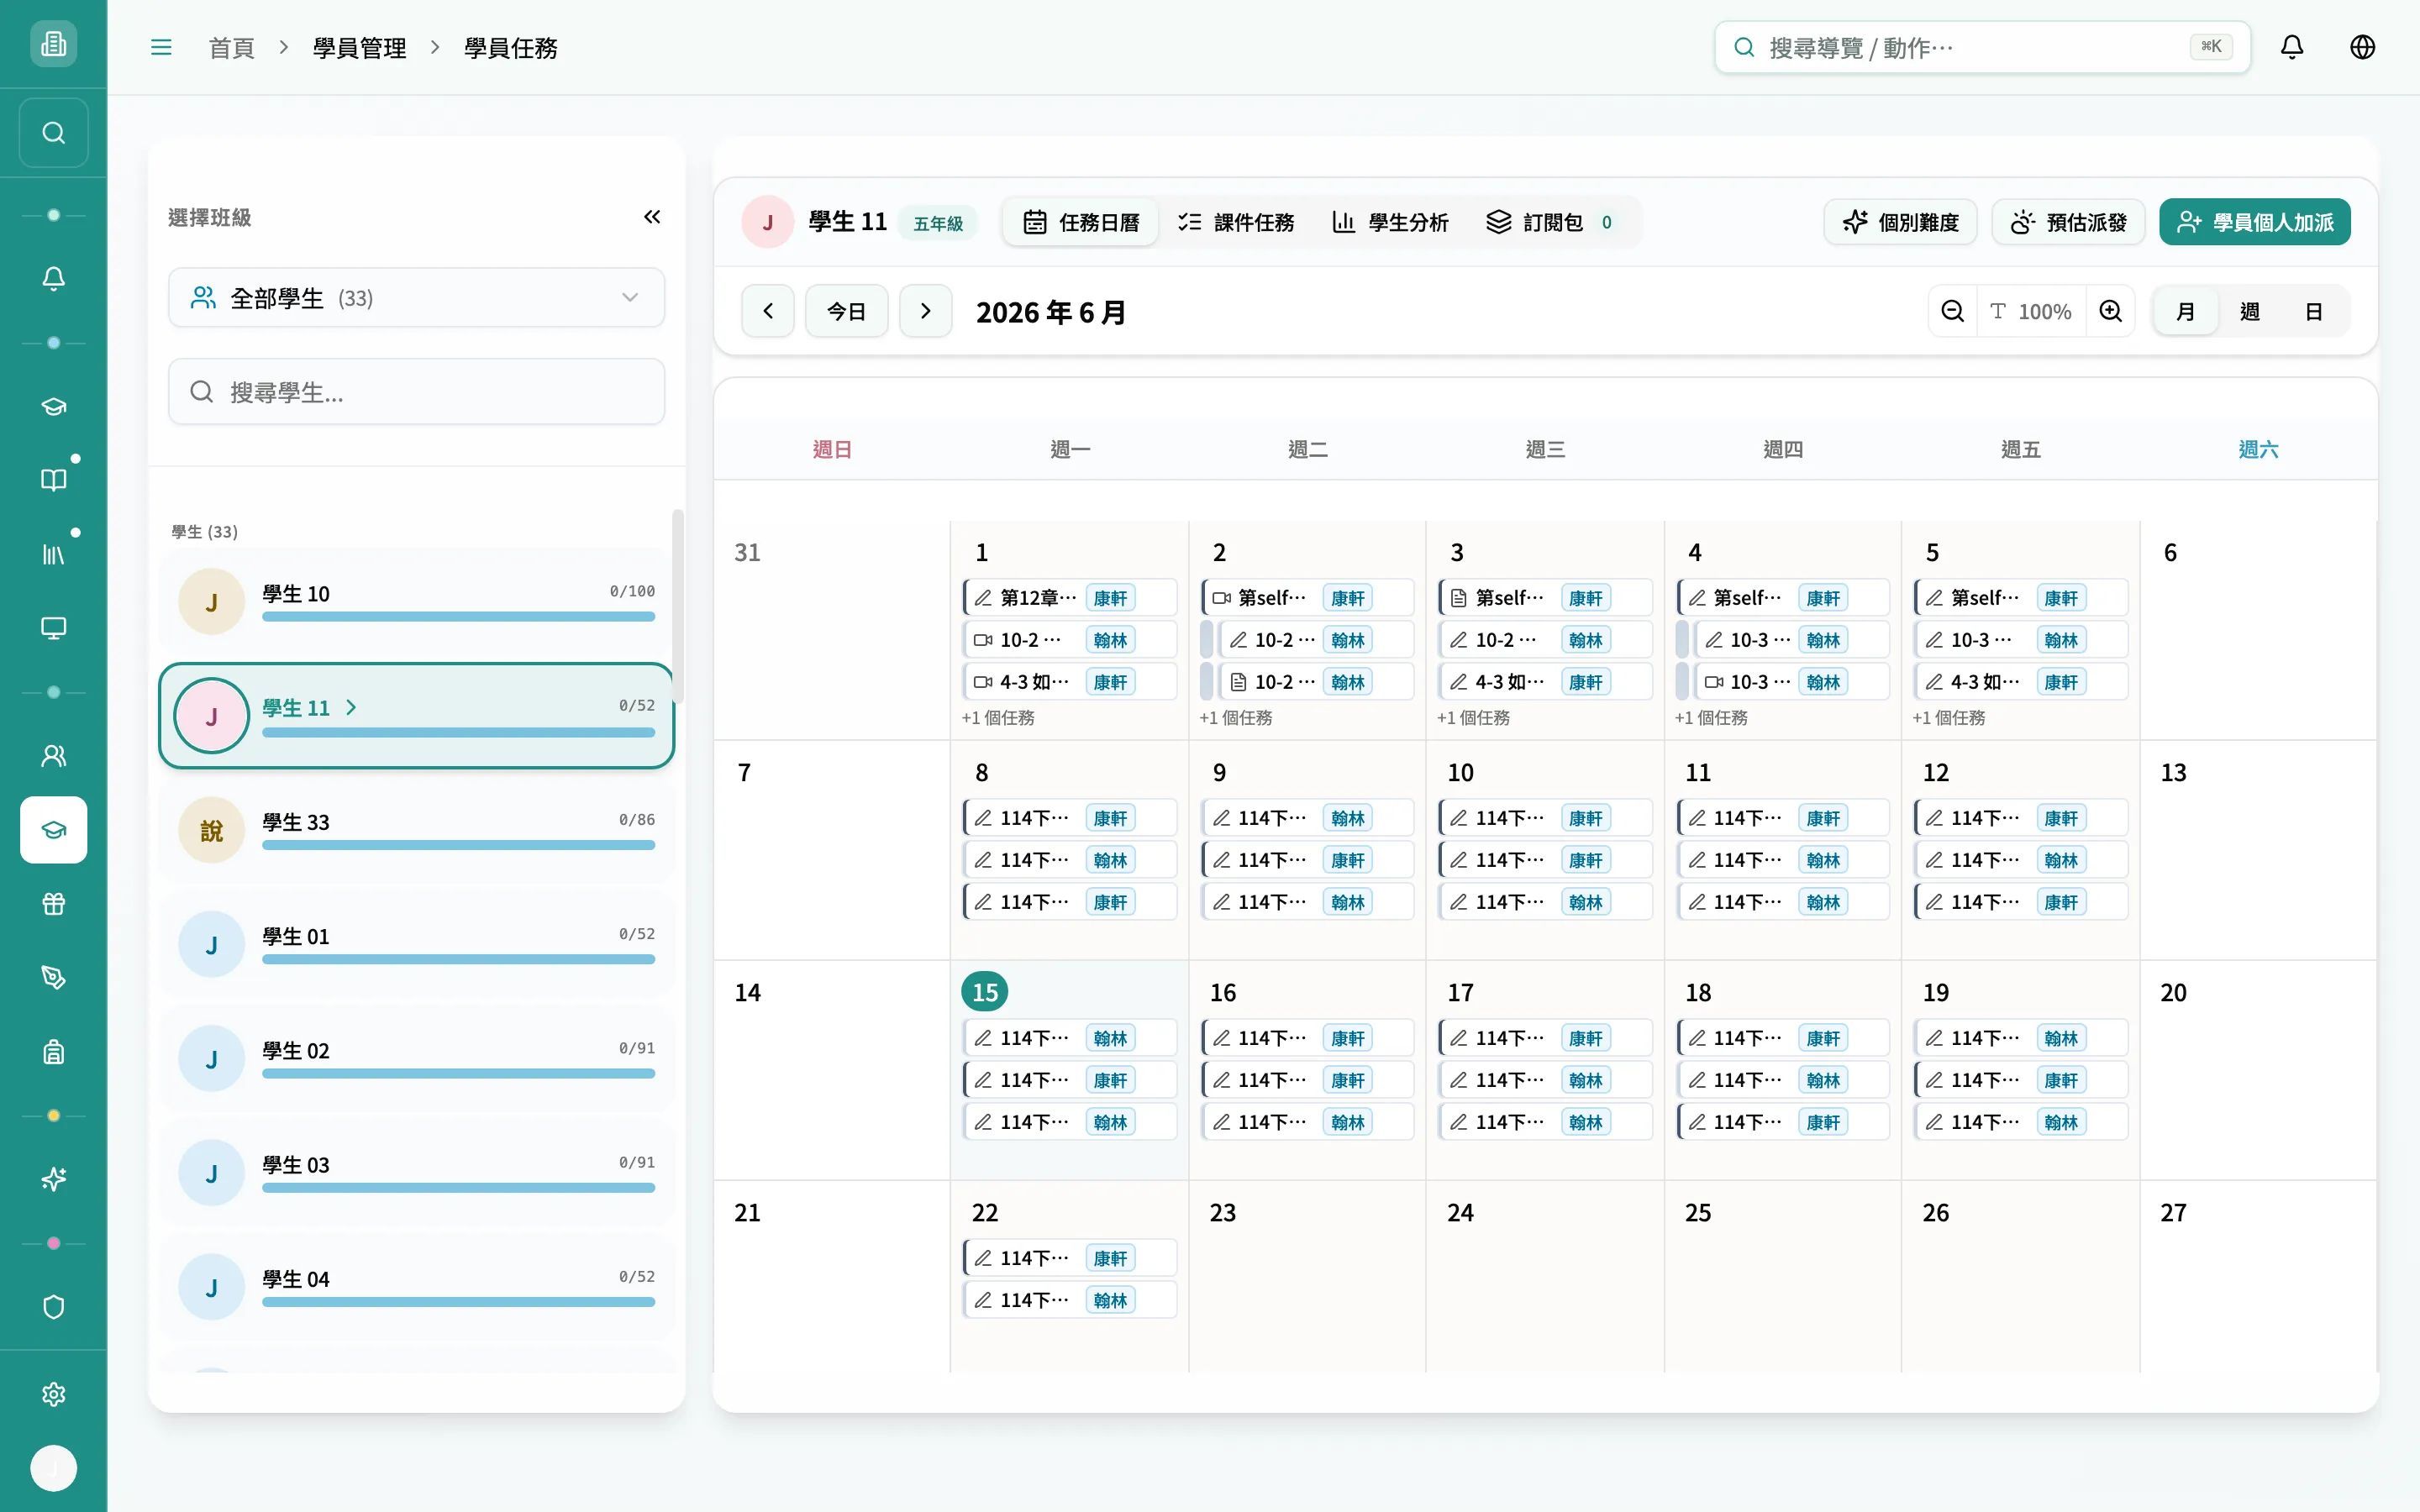Click 學生 01 progress bar
The image size is (2420, 1512).
(458, 959)
